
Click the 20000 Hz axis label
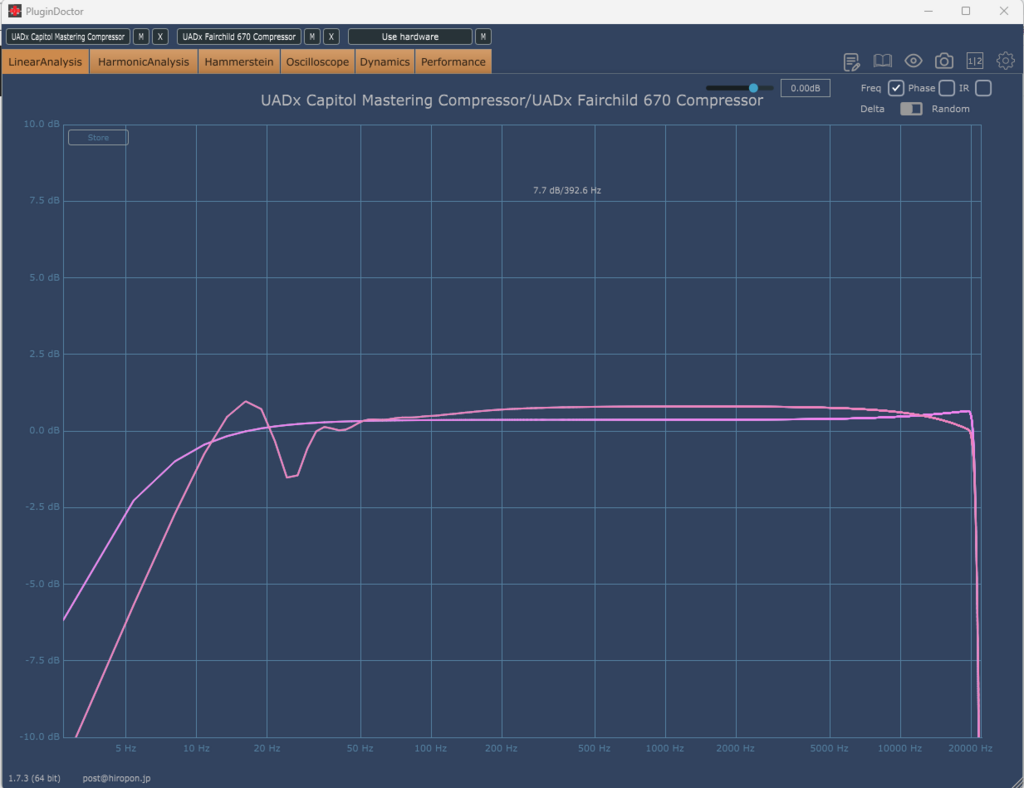(970, 748)
